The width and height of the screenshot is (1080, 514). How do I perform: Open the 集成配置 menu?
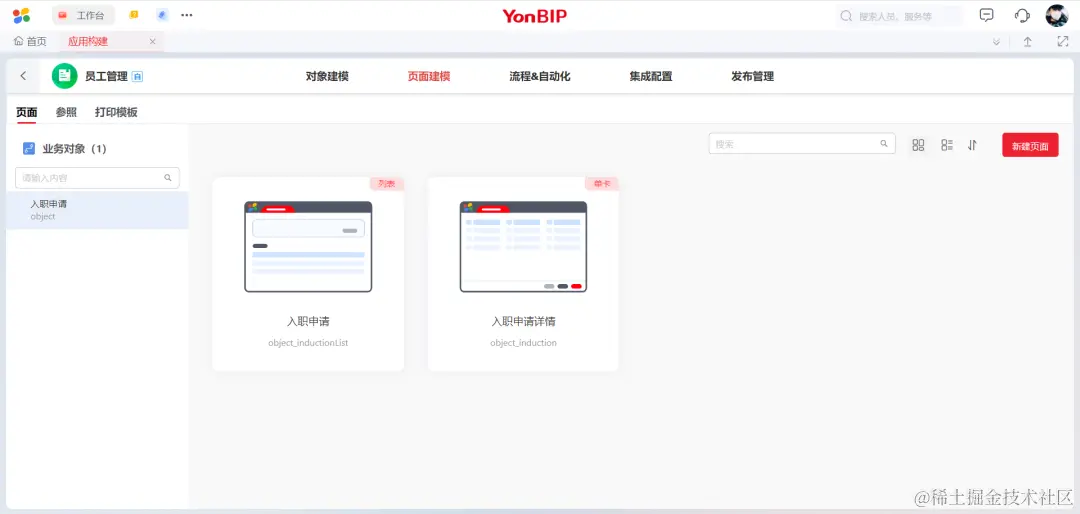(651, 76)
